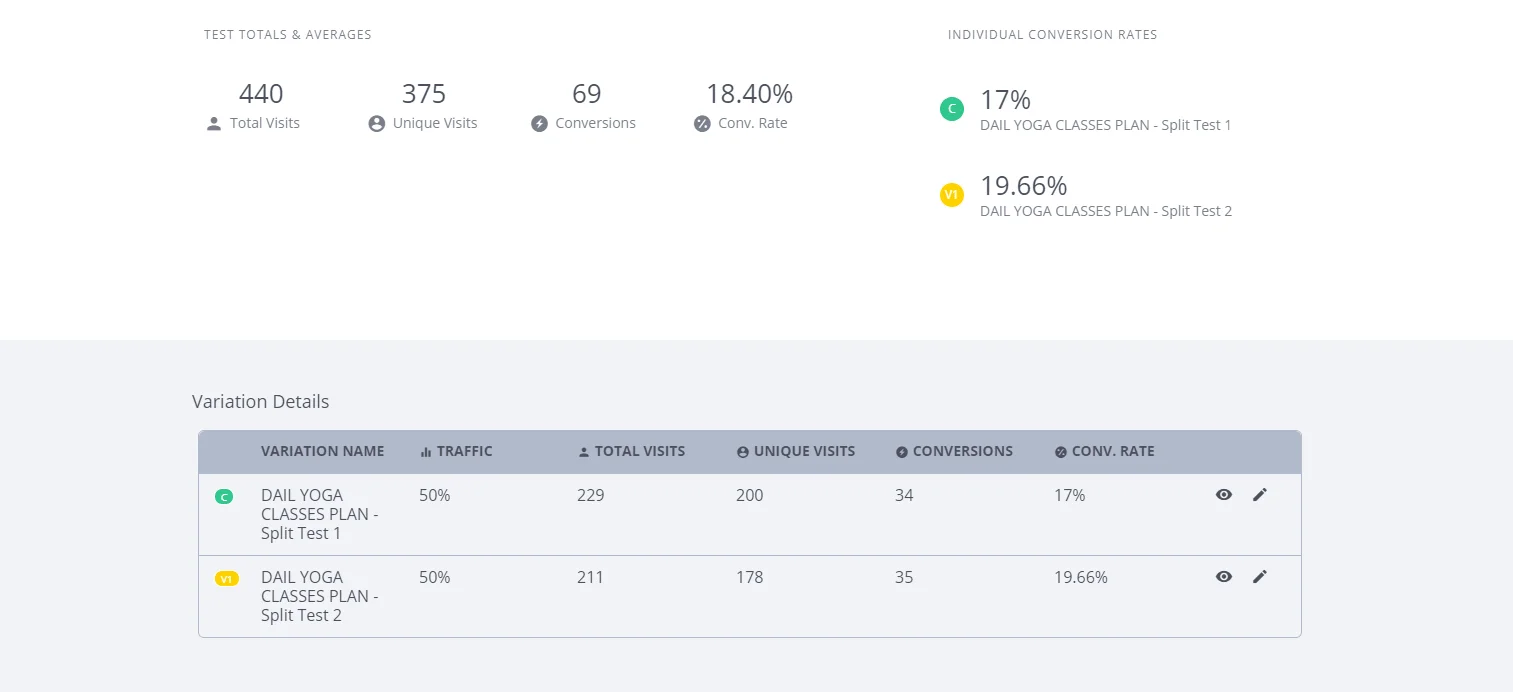Open Split Test 1 variation name in table
Viewport: 1513px width, 692px height.
[319, 514]
